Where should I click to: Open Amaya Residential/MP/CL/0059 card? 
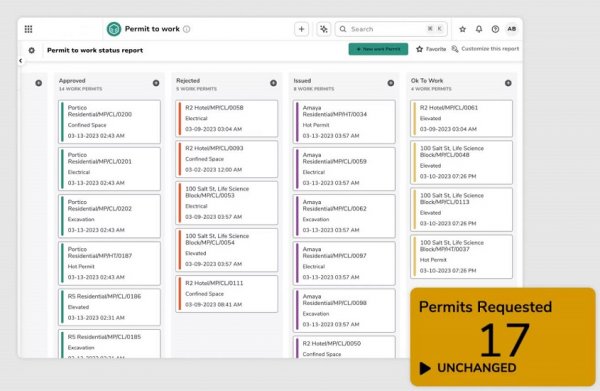click(344, 169)
